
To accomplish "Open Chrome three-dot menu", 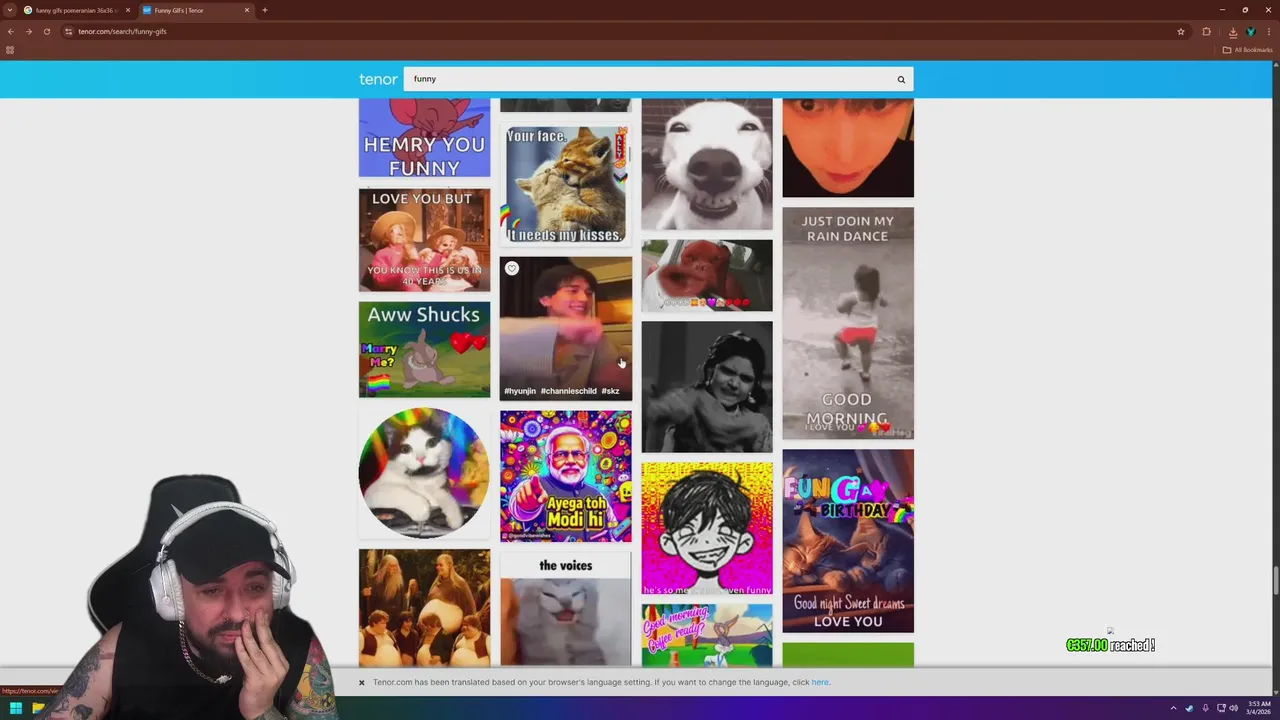I will click(x=1269, y=31).
